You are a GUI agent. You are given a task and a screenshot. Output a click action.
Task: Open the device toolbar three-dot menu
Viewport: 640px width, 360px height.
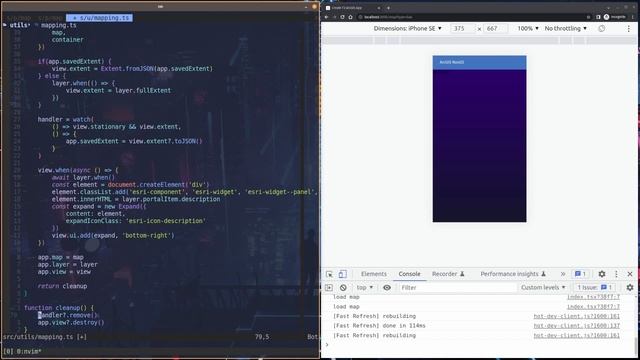(629, 29)
